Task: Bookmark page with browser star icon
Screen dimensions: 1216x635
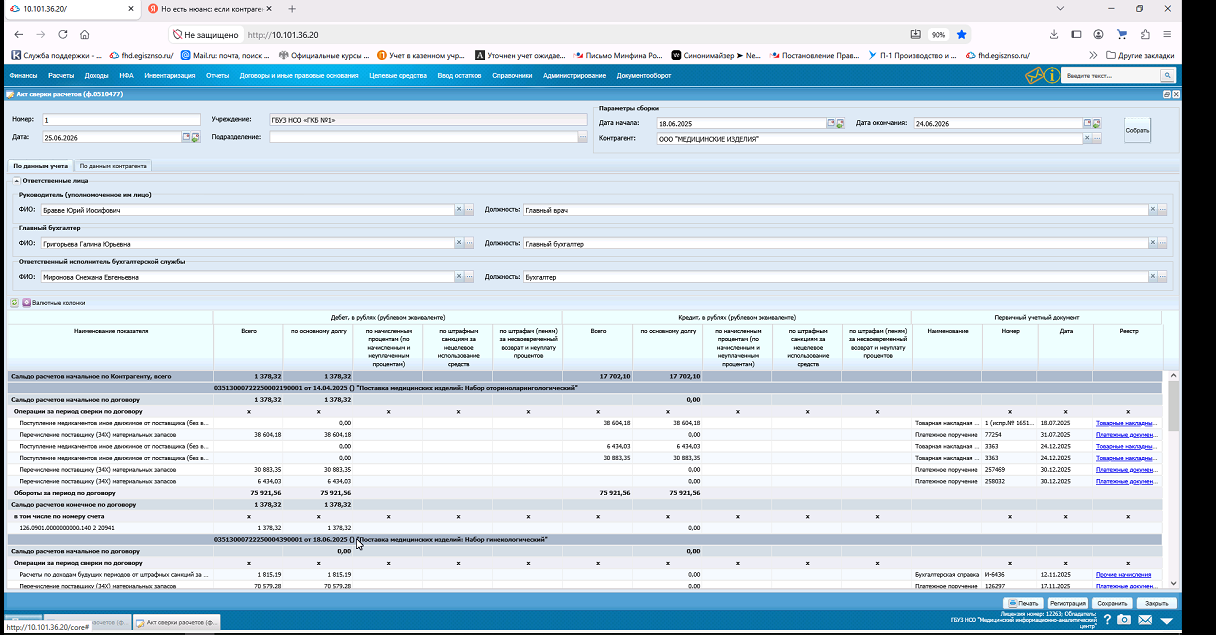Action: tap(961, 34)
